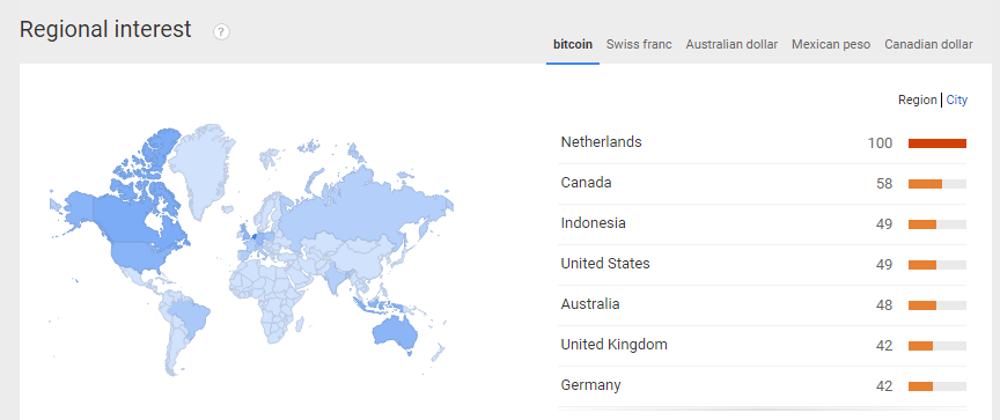This screenshot has width=1000, height=420.
Task: Click Netherlands in the region list
Action: [601, 143]
